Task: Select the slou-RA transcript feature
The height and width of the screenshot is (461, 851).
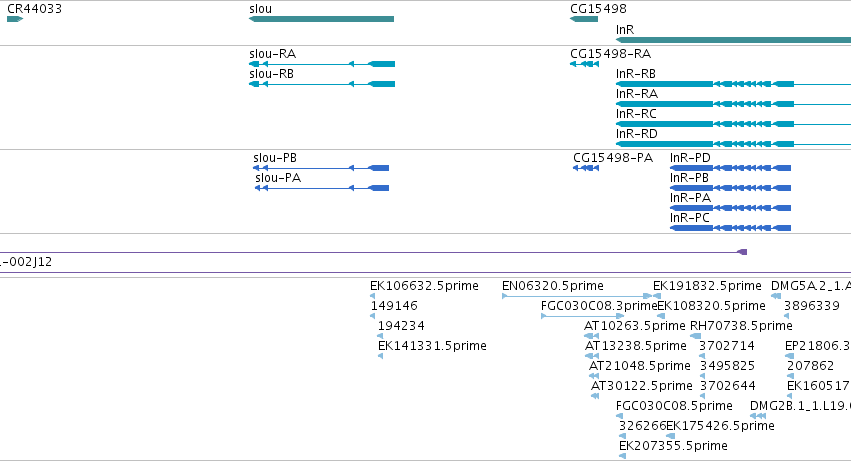Action: (x=322, y=64)
